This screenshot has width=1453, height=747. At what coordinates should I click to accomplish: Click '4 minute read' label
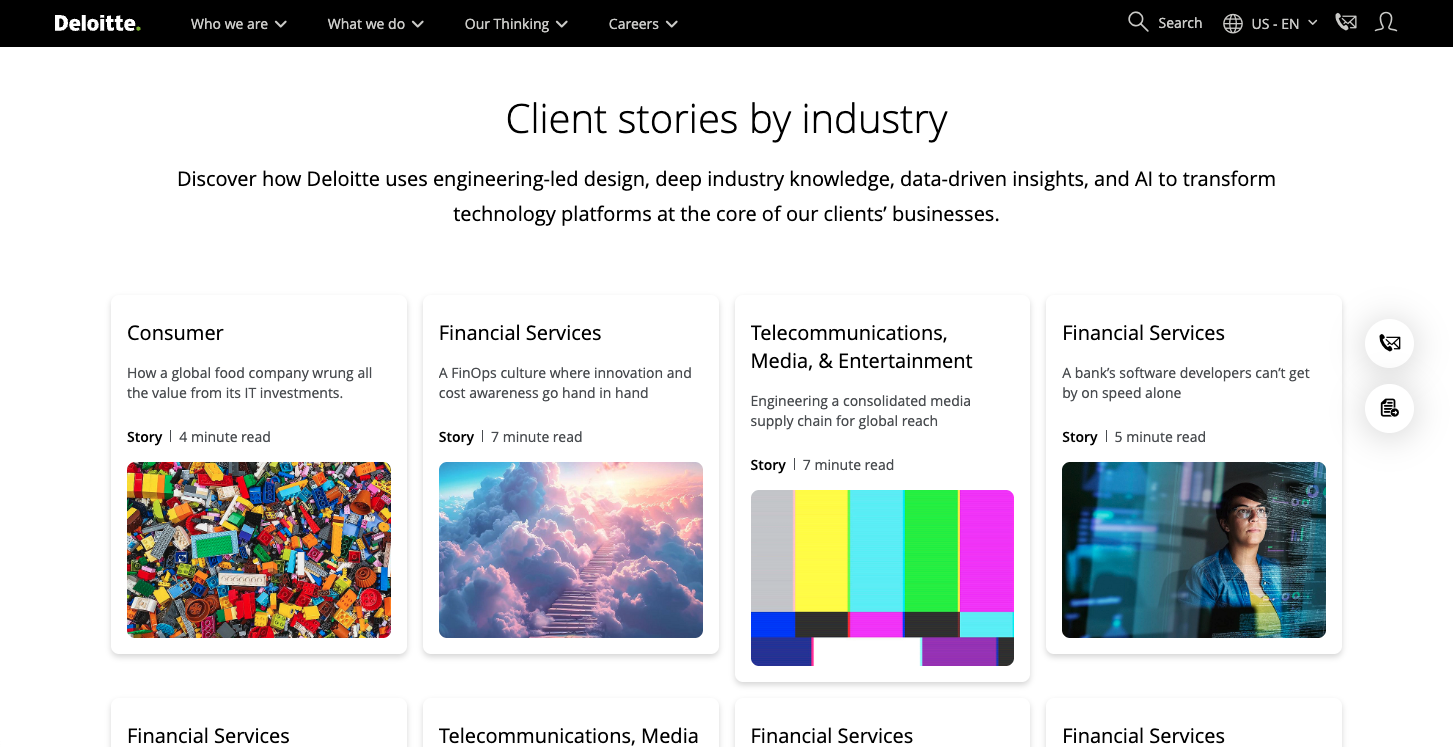coord(225,437)
